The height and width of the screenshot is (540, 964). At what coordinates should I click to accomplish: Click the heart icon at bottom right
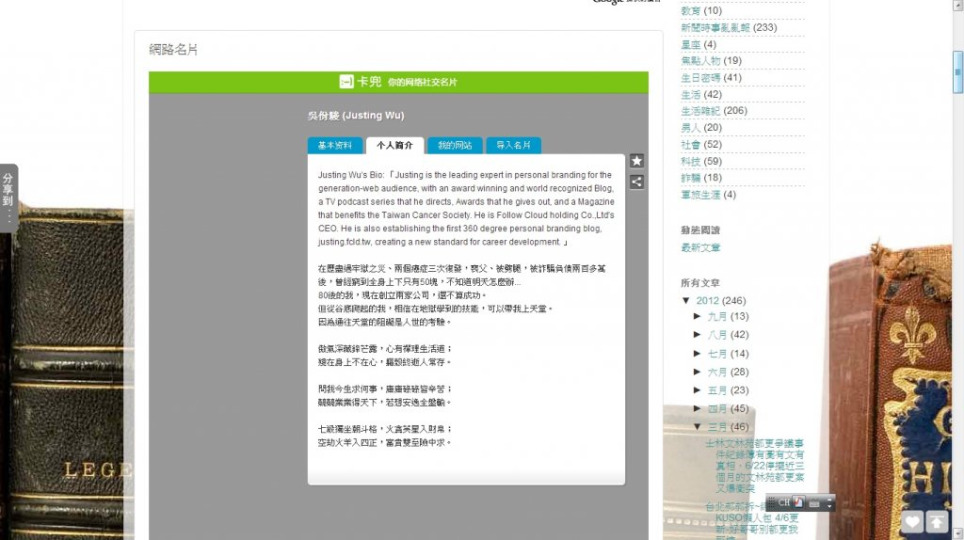[x=912, y=521]
